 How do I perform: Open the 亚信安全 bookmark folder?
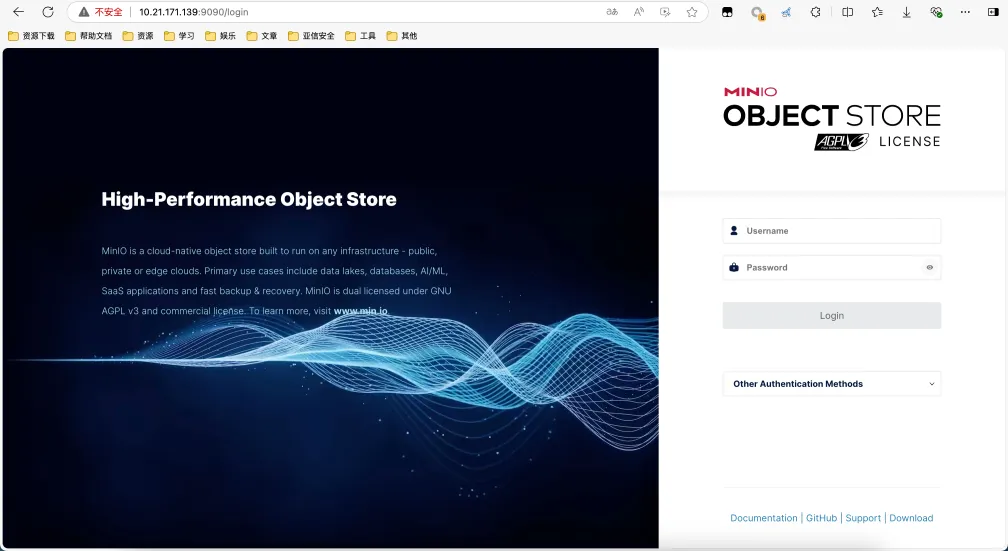click(x=312, y=36)
